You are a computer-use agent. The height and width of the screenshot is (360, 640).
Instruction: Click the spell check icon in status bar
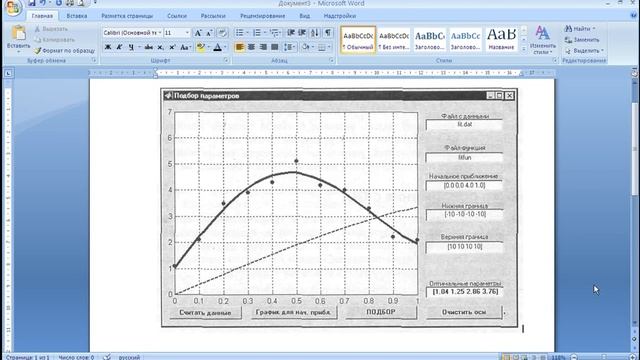107,357
